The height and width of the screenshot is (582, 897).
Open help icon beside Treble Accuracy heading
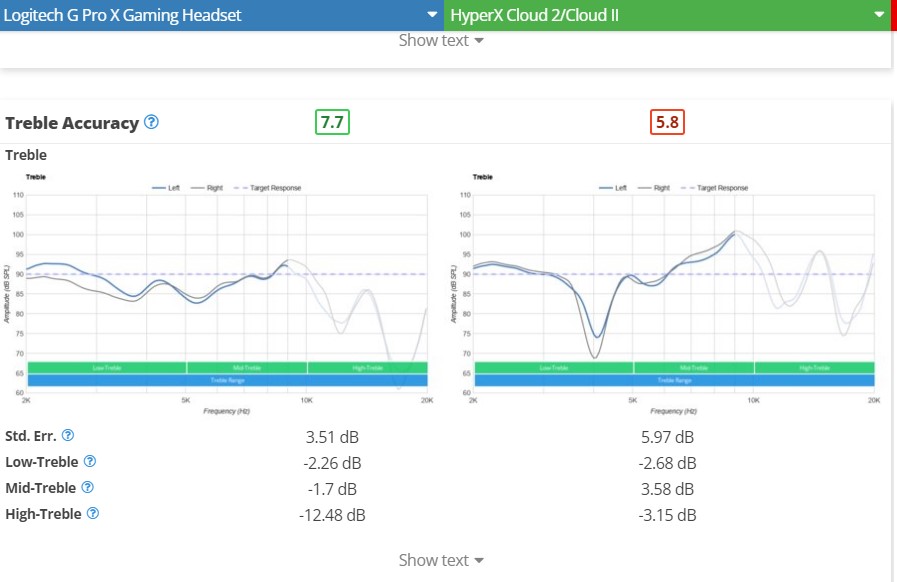[151, 122]
